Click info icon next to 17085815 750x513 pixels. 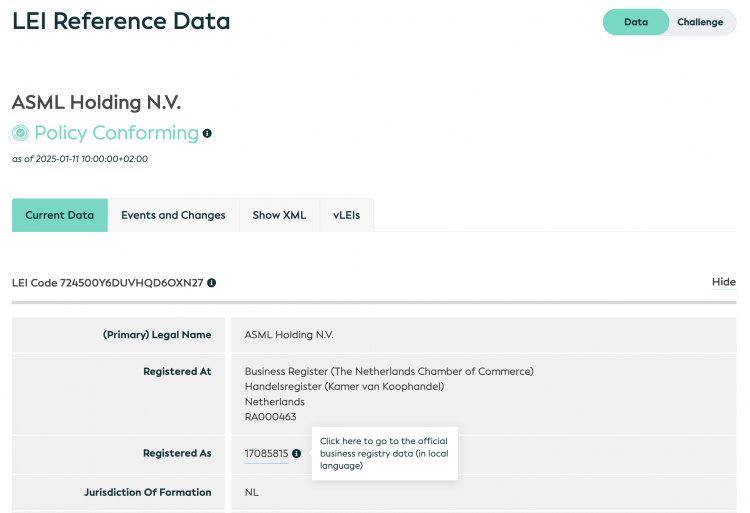click(297, 454)
